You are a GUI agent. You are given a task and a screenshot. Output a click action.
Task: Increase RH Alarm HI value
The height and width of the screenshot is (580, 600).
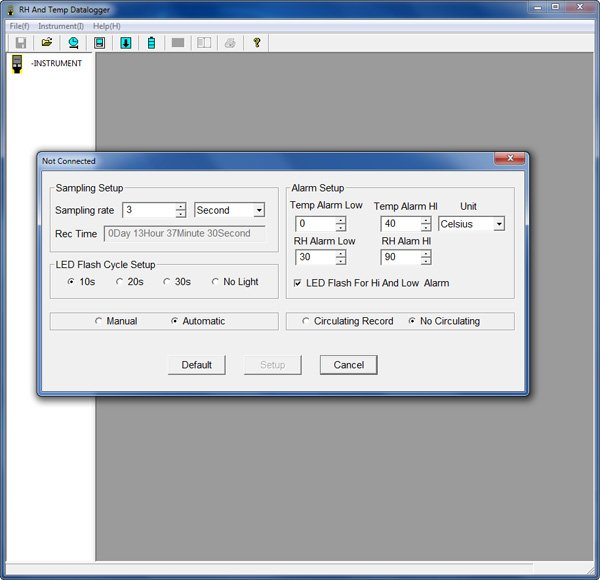tap(426, 254)
